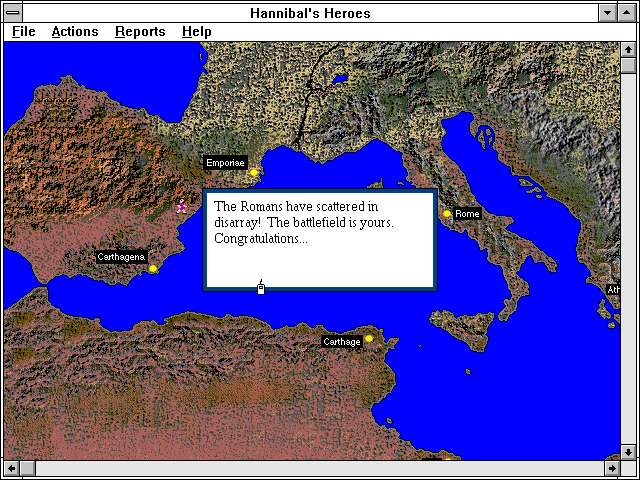Screen dimensions: 640x480
Task: Click the Rome city label
Action: click(x=467, y=213)
